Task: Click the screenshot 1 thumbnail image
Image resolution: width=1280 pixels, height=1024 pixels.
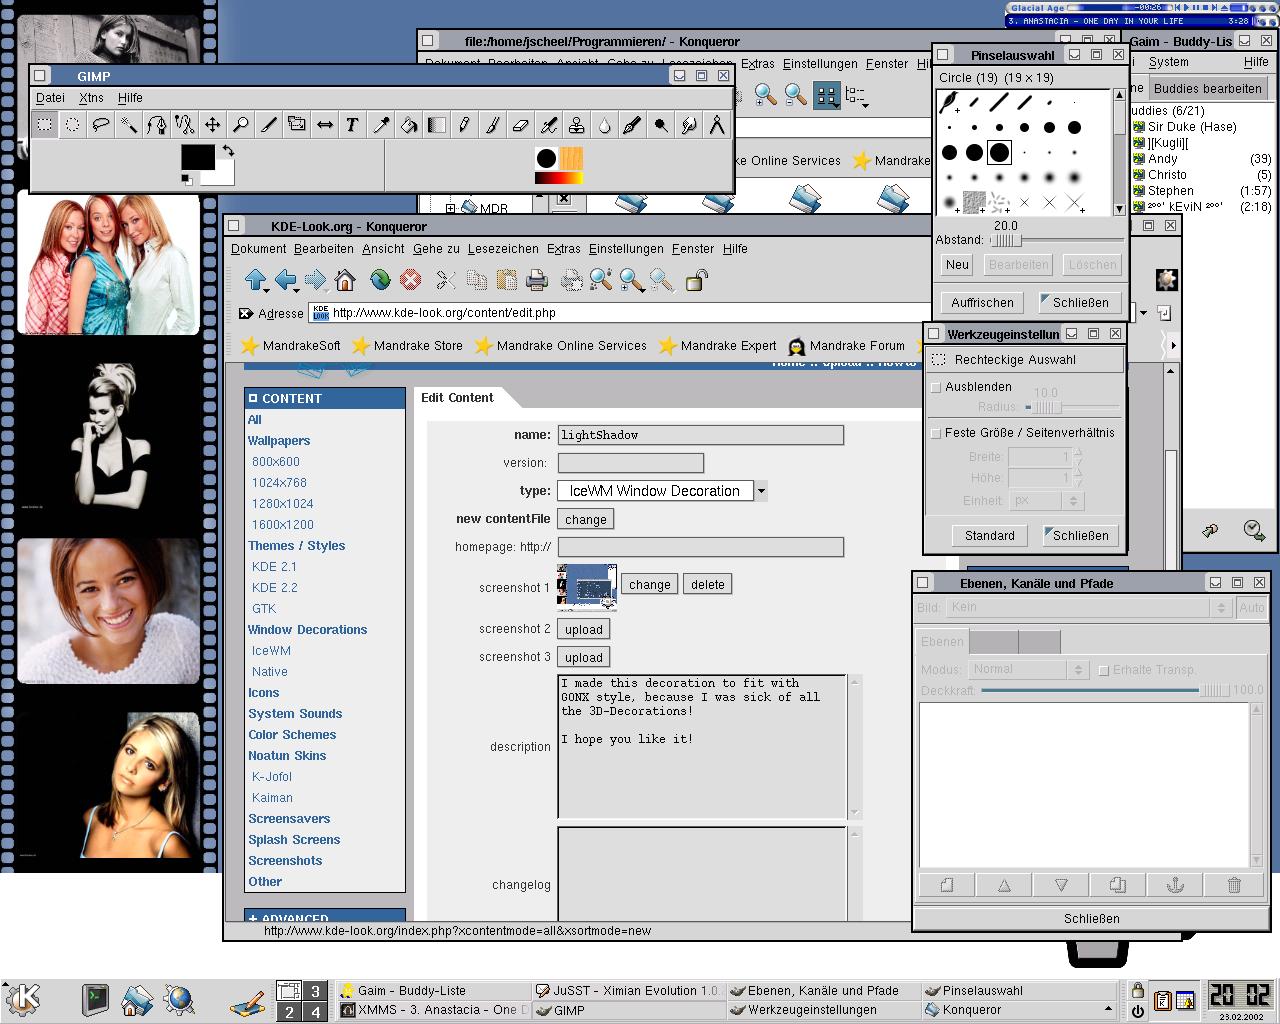Action: pyautogui.click(x=587, y=587)
